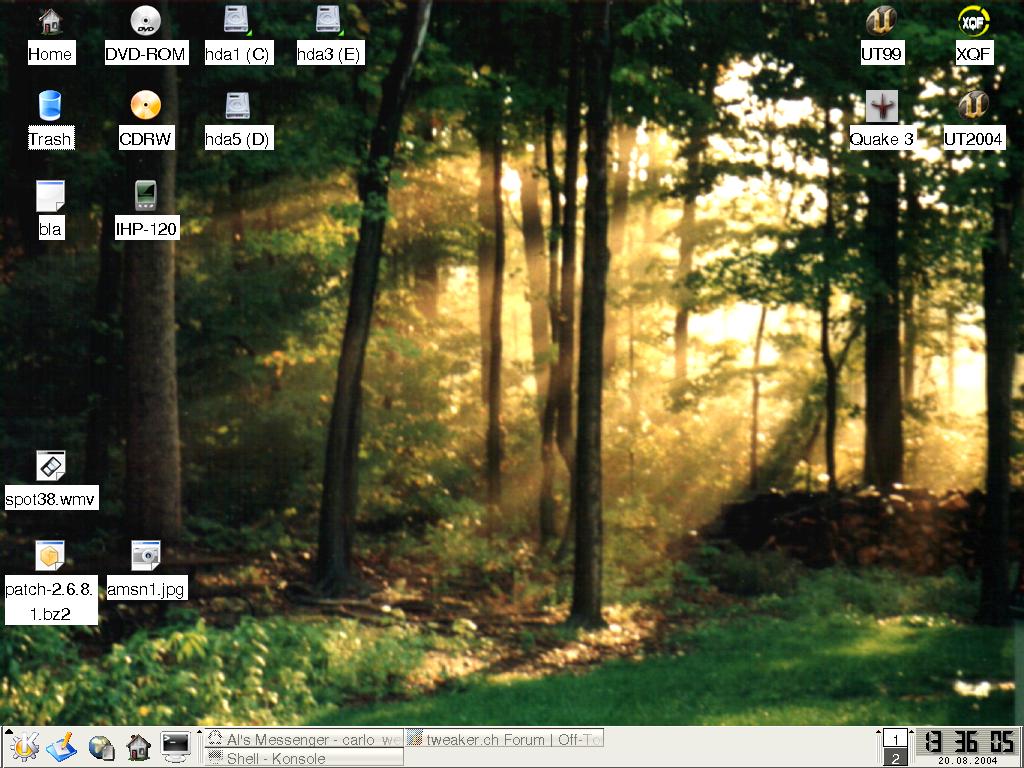Viewport: 1024px width, 768px height.
Task: Switch to virtual desktop 1 in pager
Action: tap(896, 739)
